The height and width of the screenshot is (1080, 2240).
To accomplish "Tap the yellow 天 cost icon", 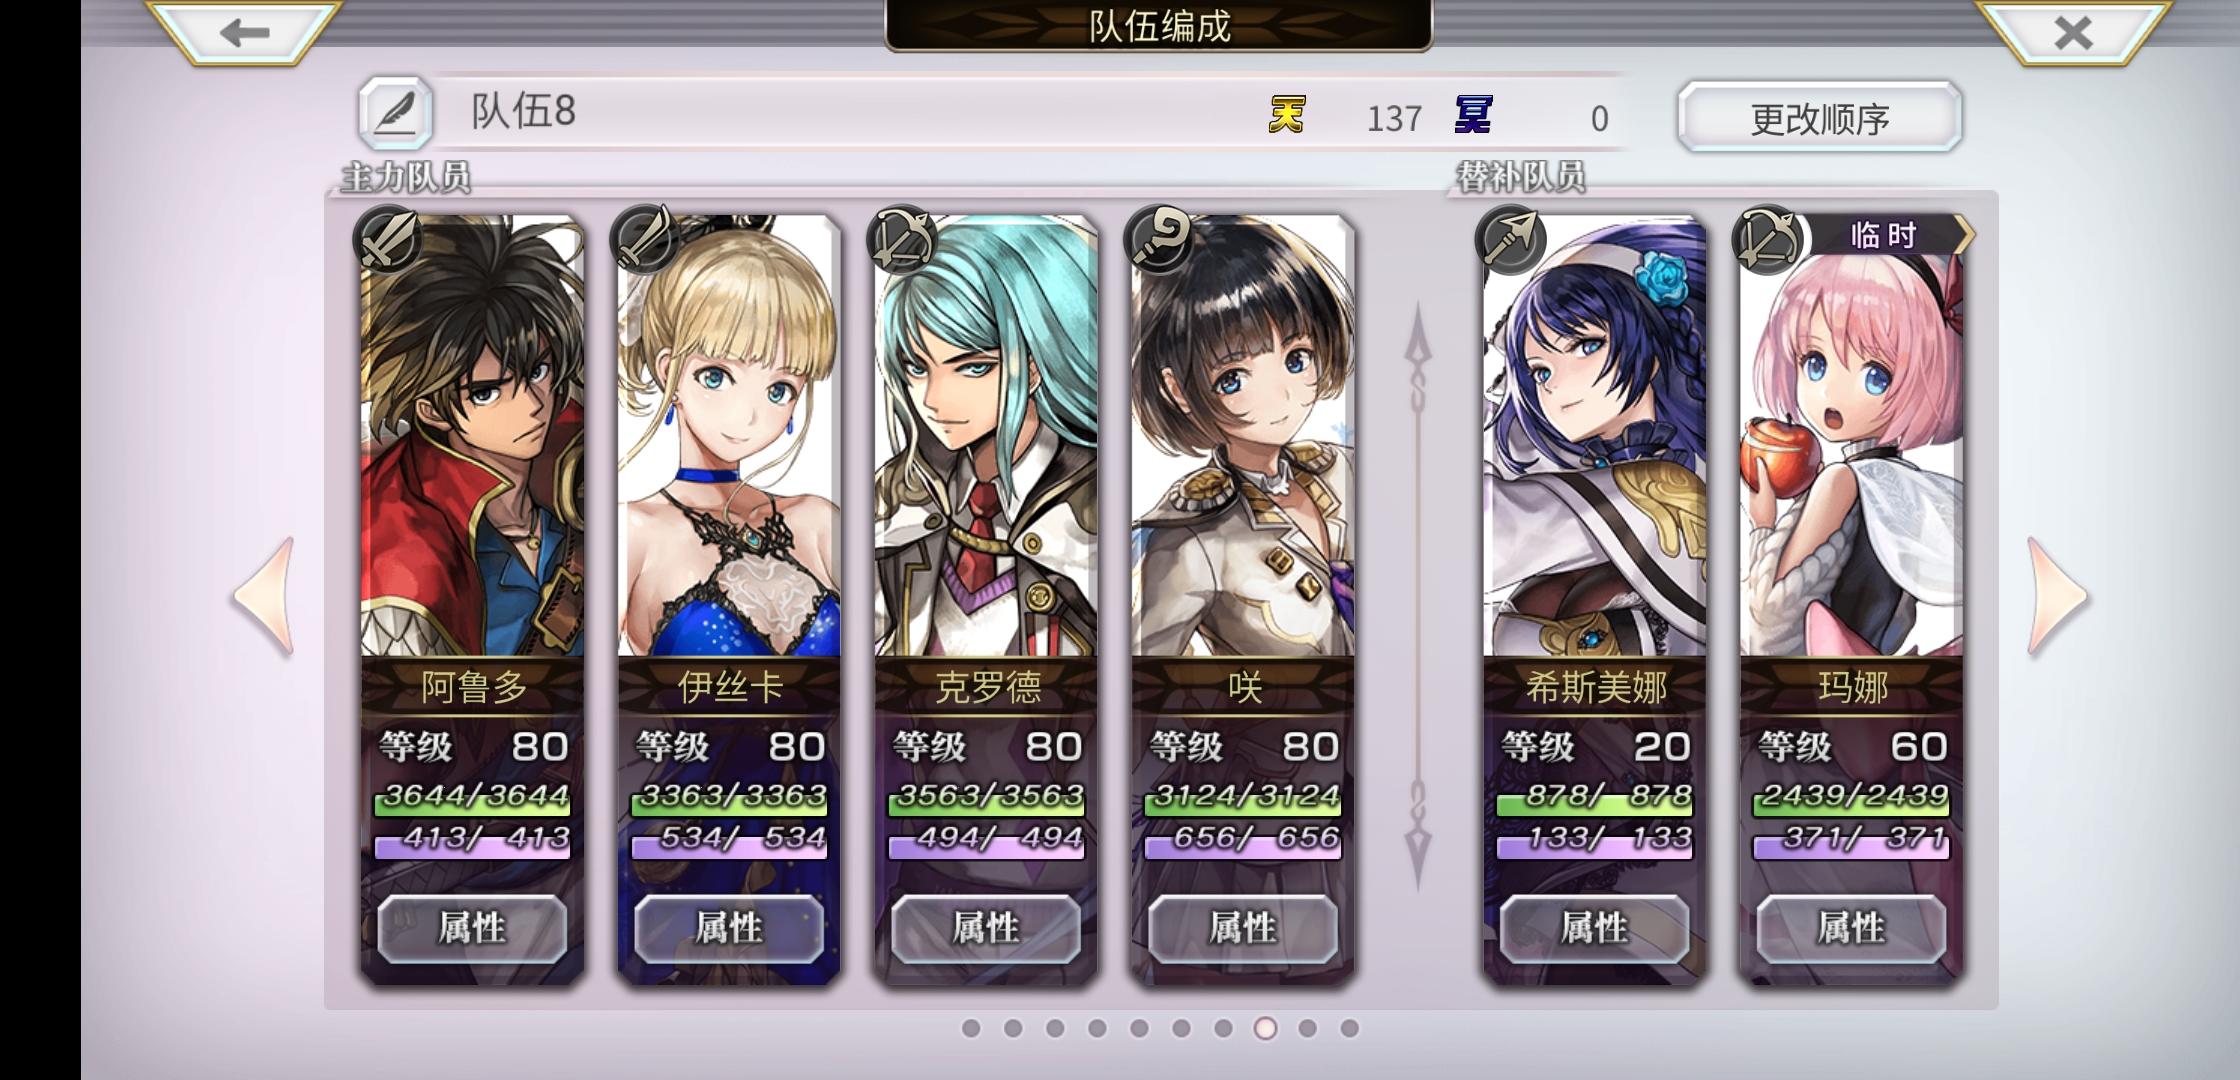I will pyautogui.click(x=1287, y=115).
